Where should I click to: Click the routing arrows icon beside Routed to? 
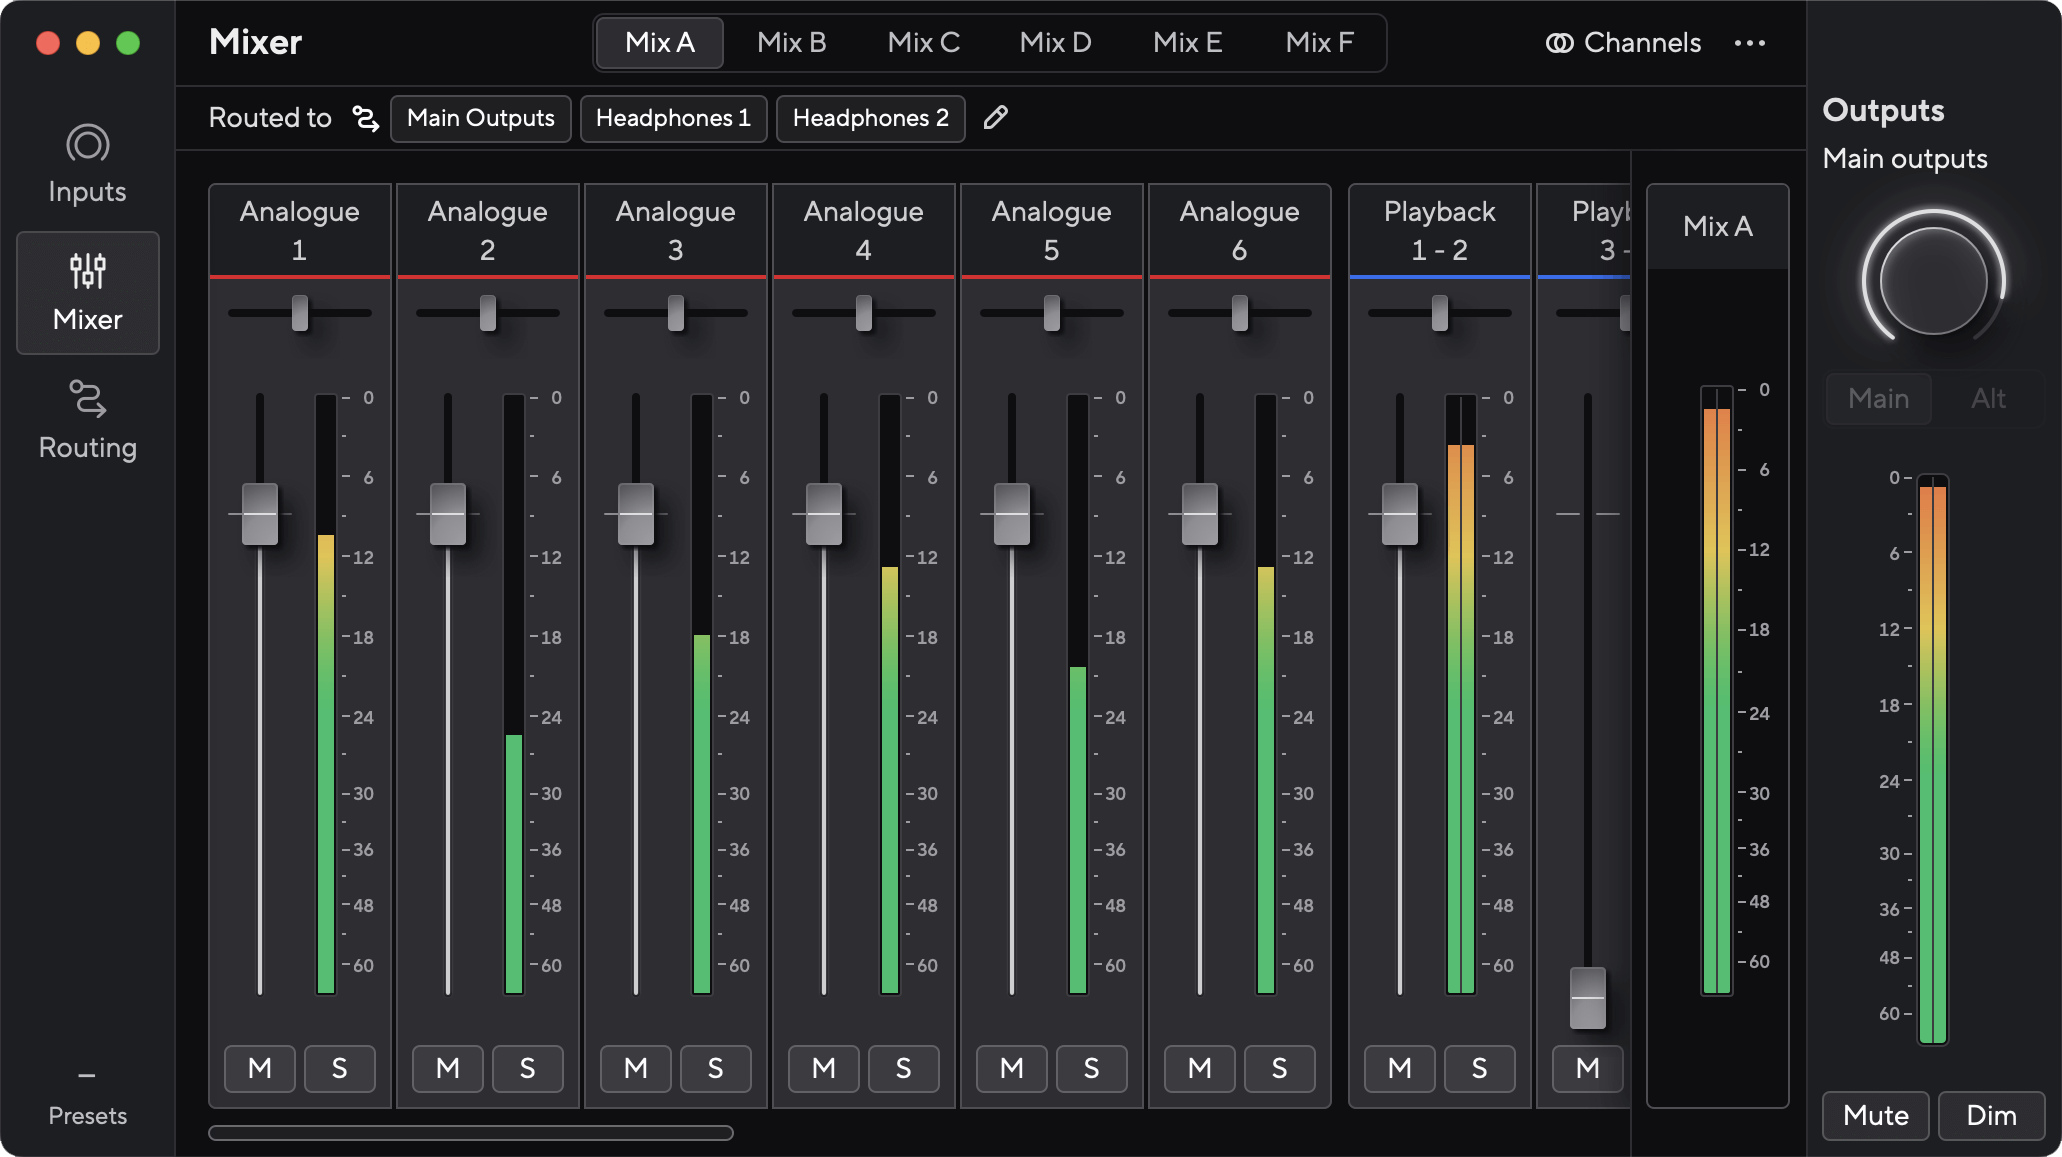(x=365, y=118)
